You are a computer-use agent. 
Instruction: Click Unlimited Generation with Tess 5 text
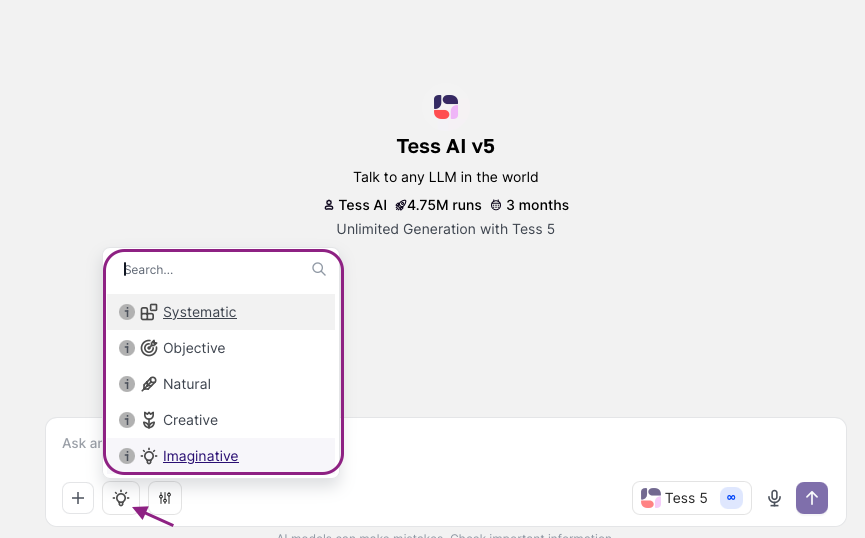tap(446, 229)
